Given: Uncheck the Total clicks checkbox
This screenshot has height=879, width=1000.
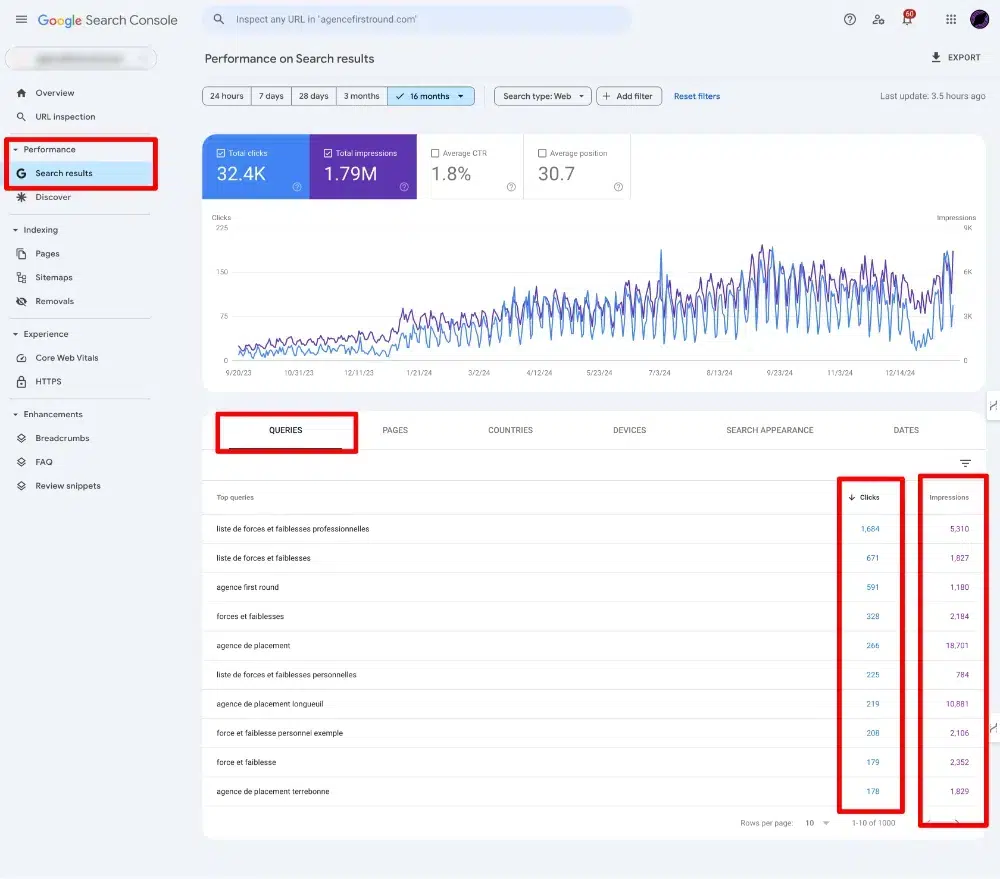Looking at the screenshot, I should 221,153.
